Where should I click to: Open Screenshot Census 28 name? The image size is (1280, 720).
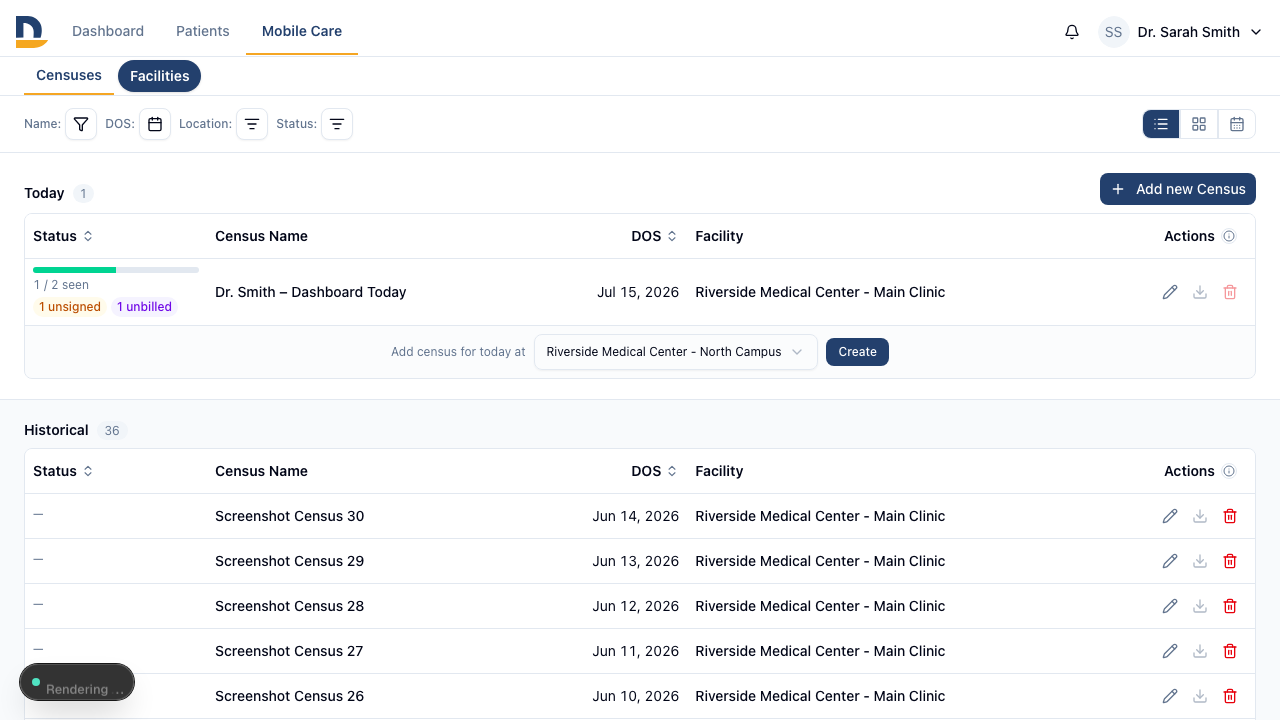click(x=290, y=606)
